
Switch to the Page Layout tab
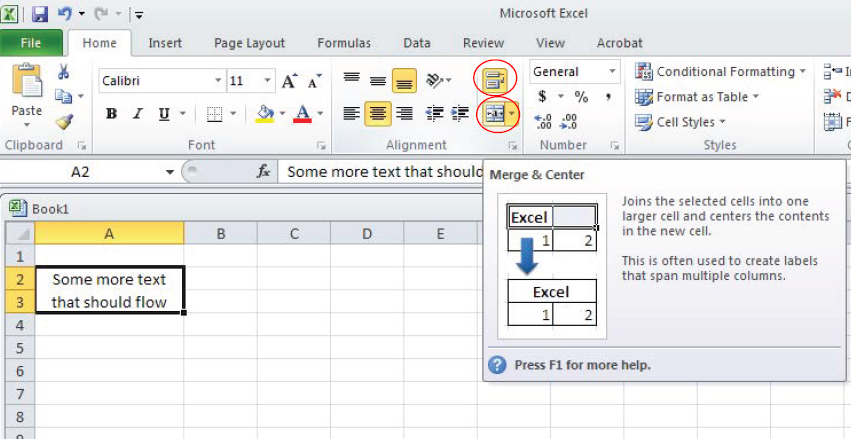249,43
